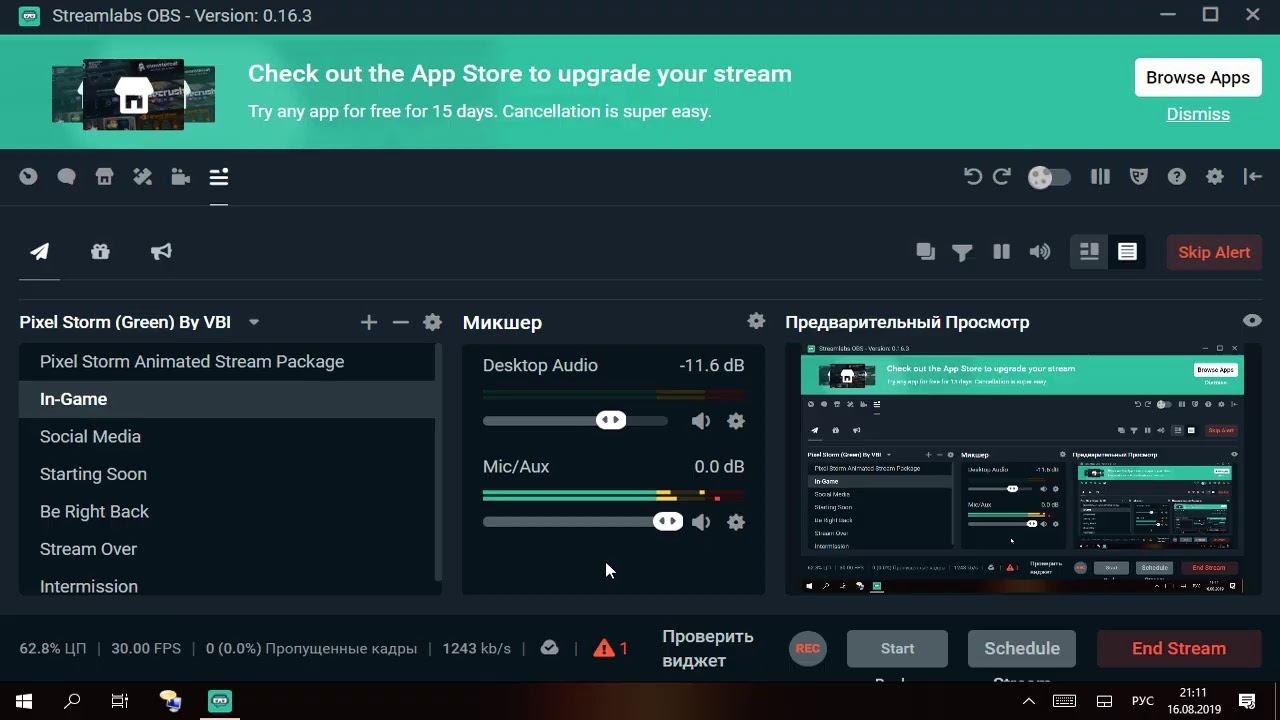Open scene settings gear icon
The height and width of the screenshot is (720, 1280).
click(432, 322)
